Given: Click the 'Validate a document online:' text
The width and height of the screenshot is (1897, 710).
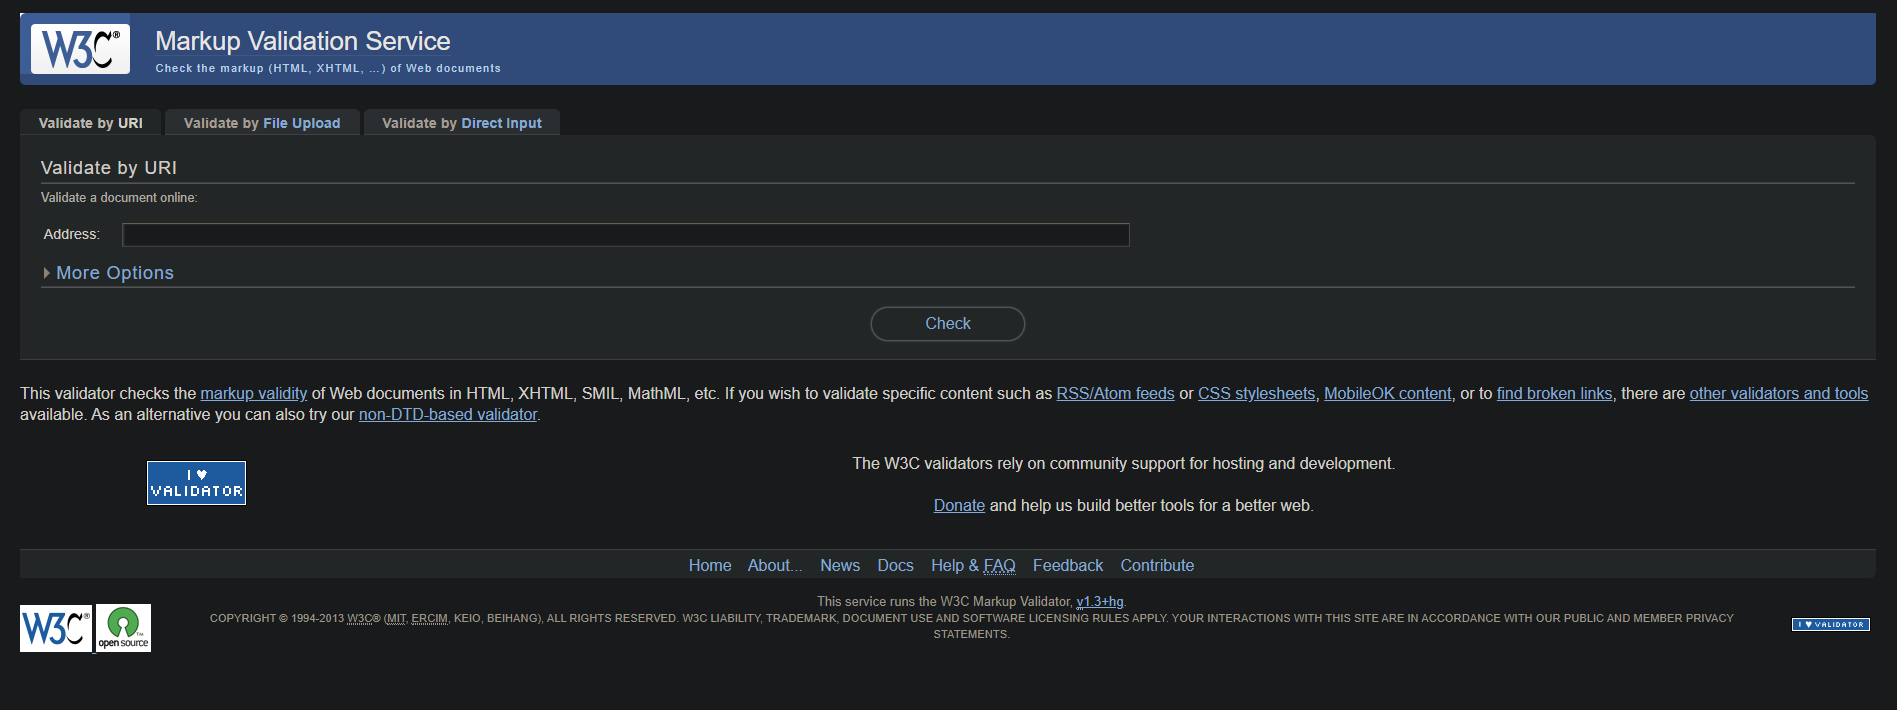Looking at the screenshot, I should 119,198.
